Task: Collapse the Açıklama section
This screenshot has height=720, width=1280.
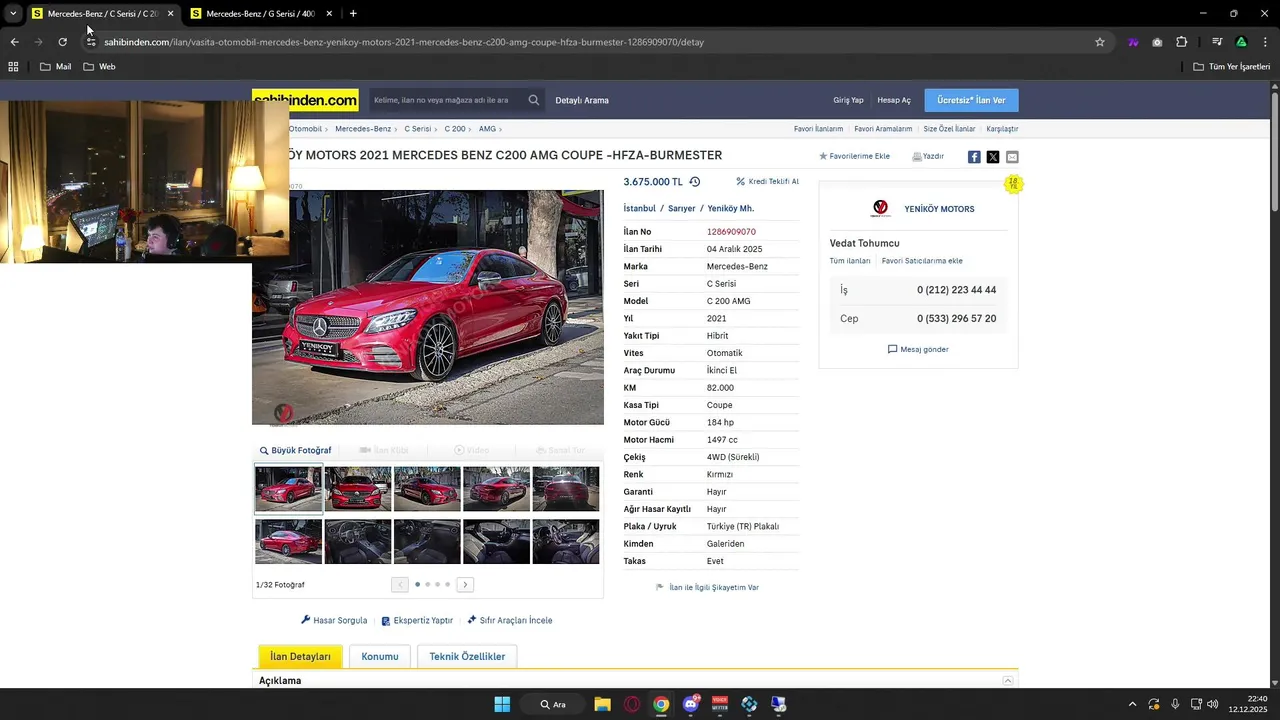Action: (x=1008, y=681)
